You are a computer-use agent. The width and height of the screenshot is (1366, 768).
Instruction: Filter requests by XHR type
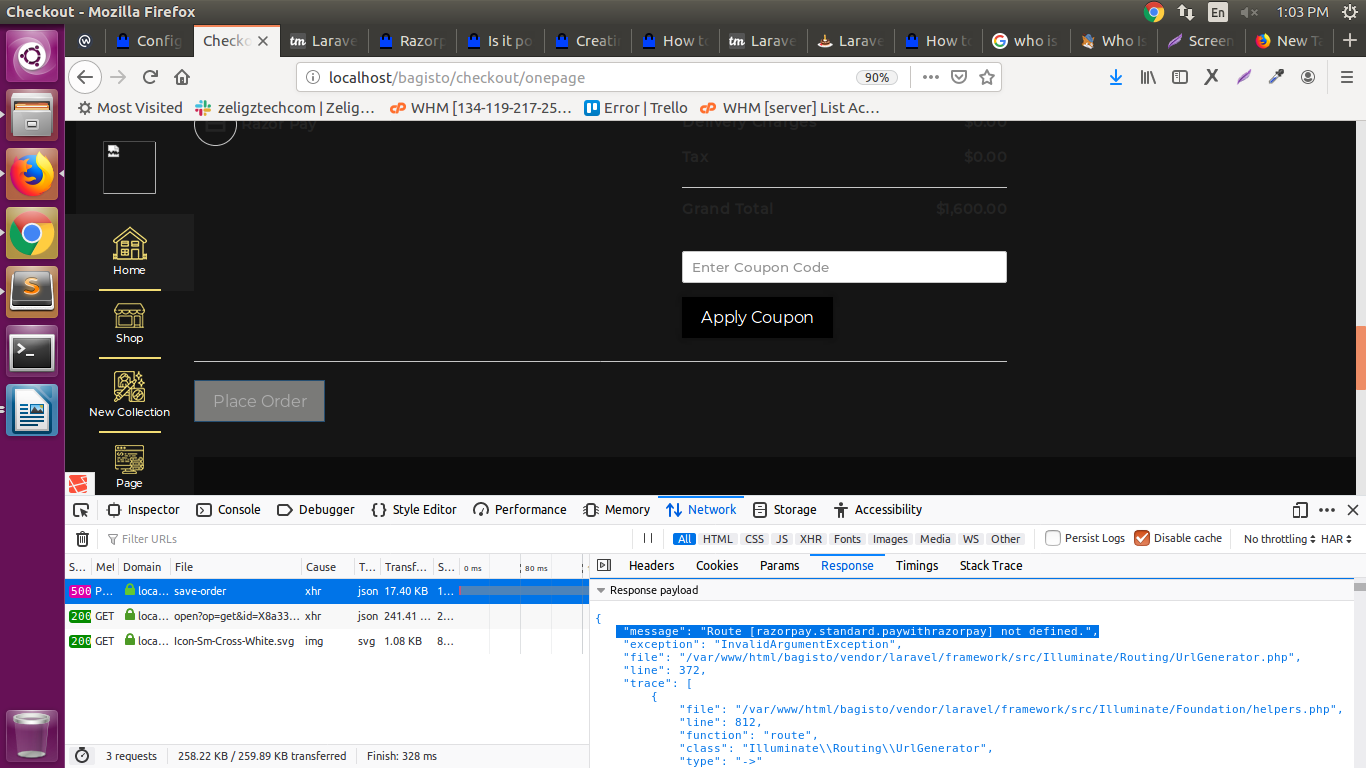coord(811,539)
